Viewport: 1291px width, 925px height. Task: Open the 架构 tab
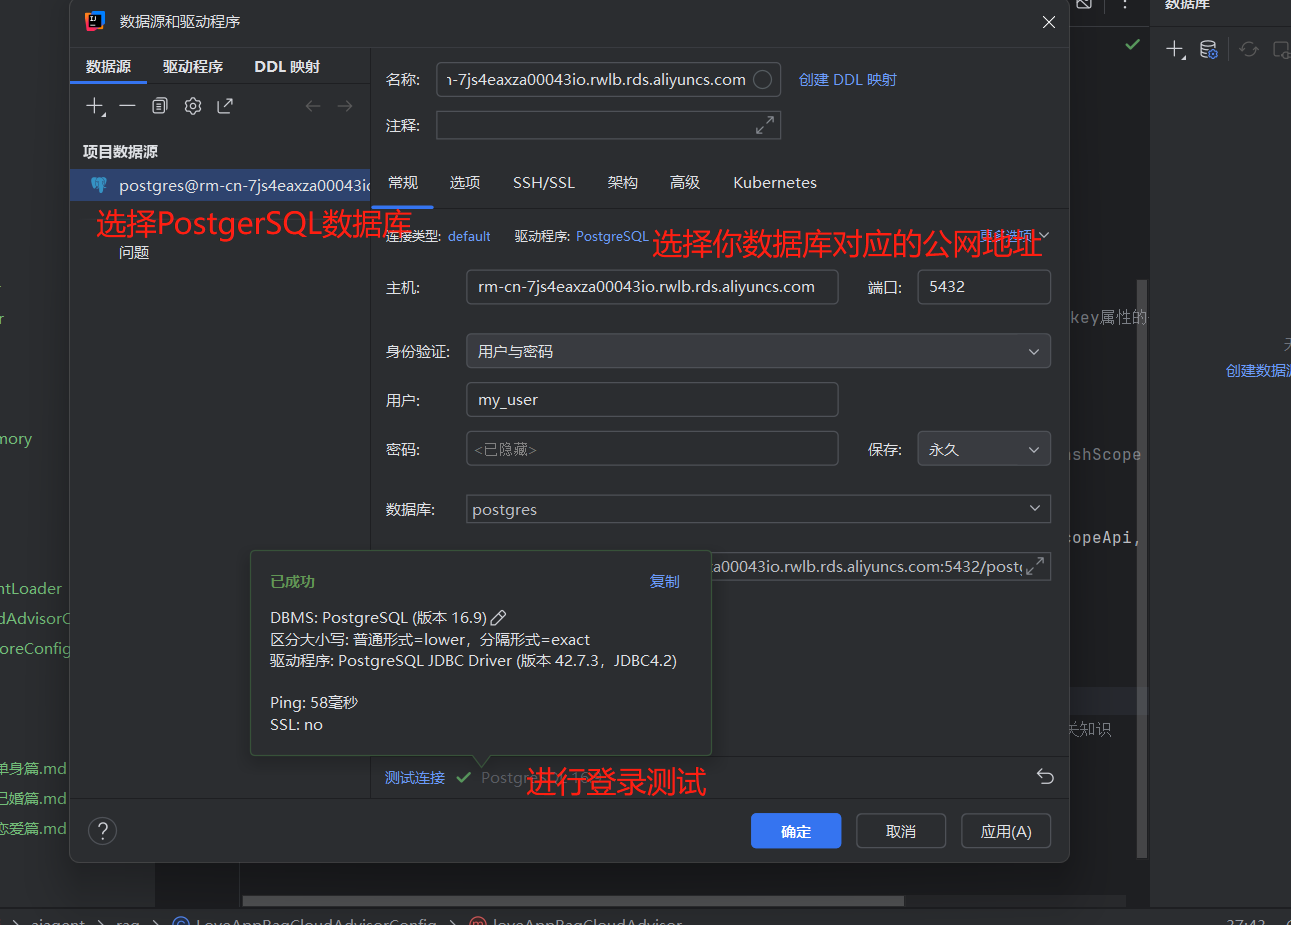623,183
